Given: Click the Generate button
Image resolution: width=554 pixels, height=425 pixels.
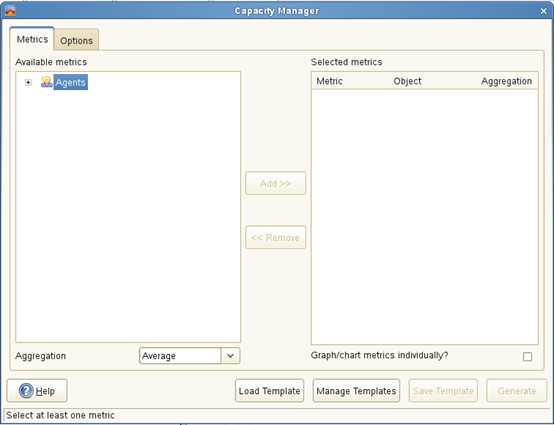Looking at the screenshot, I should point(517,391).
